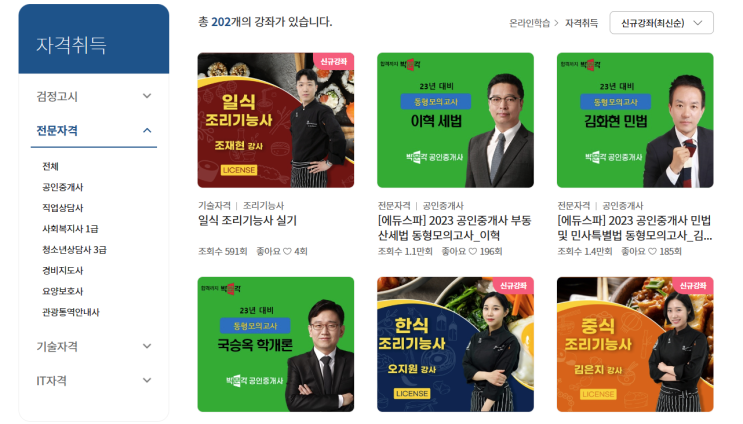Open the 신규강좌(최신순) sort dropdown

coord(661,23)
